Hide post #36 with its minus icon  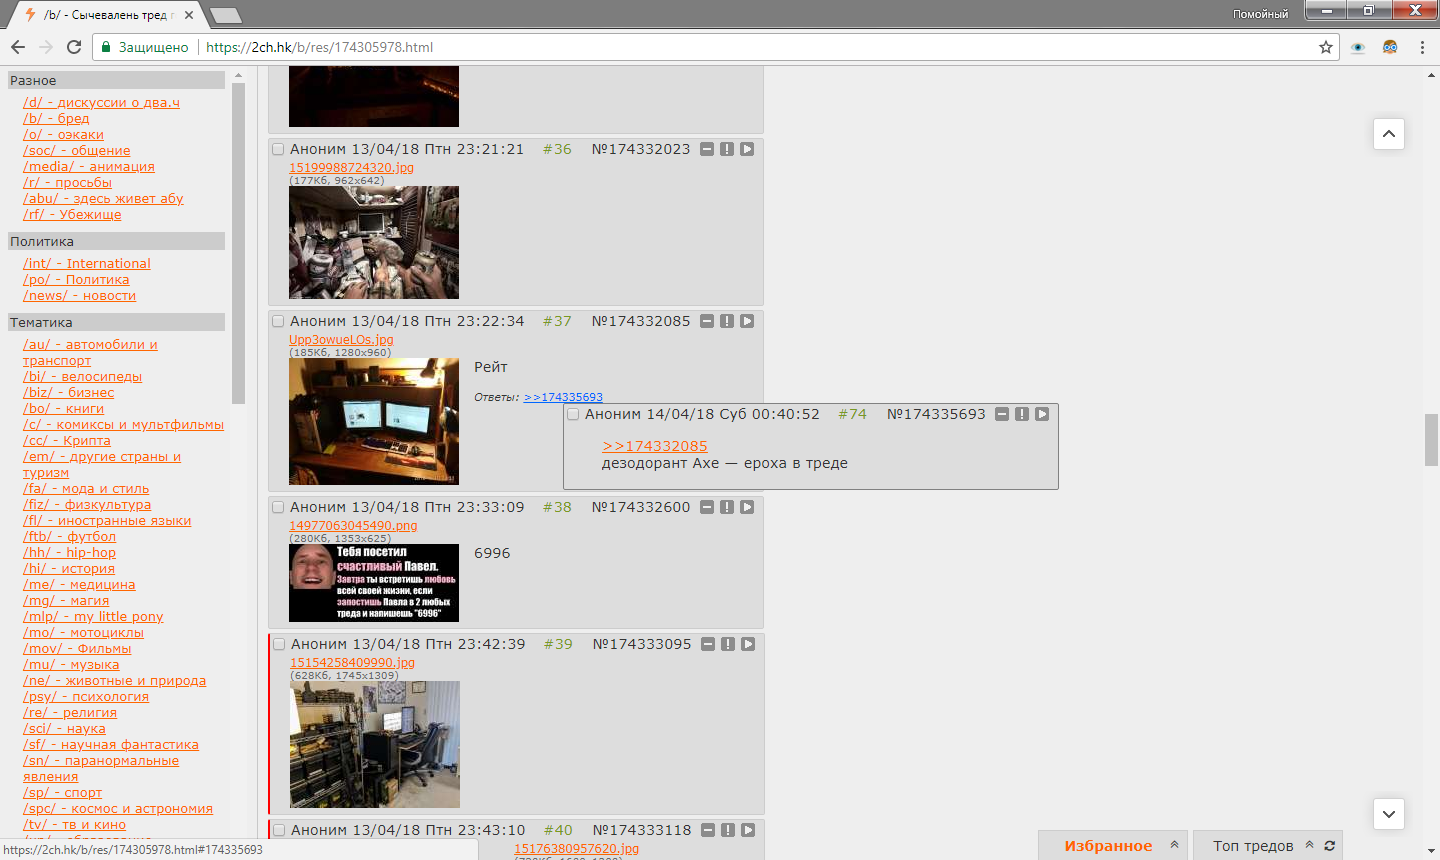point(707,149)
